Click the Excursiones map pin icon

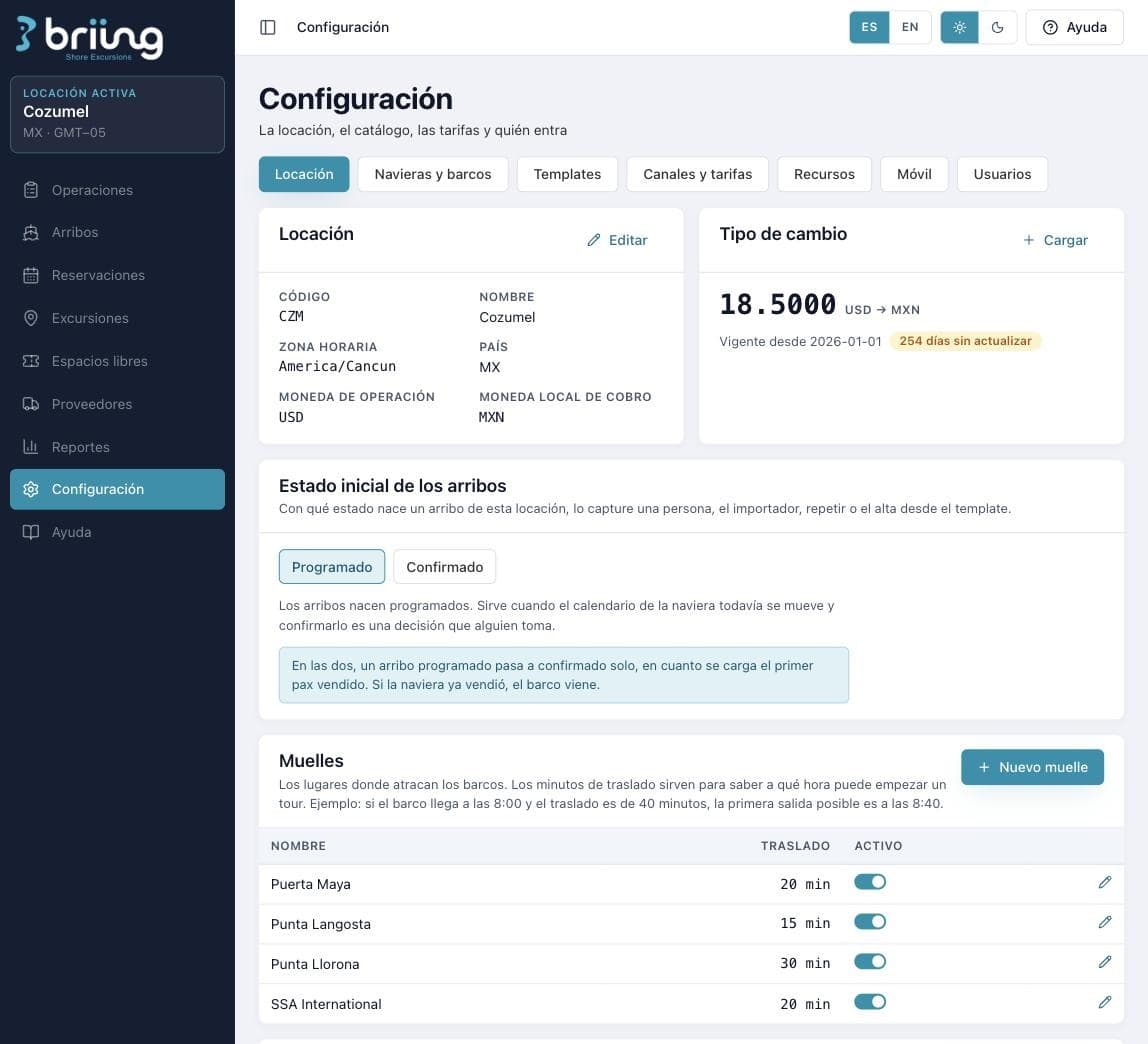tap(31, 318)
